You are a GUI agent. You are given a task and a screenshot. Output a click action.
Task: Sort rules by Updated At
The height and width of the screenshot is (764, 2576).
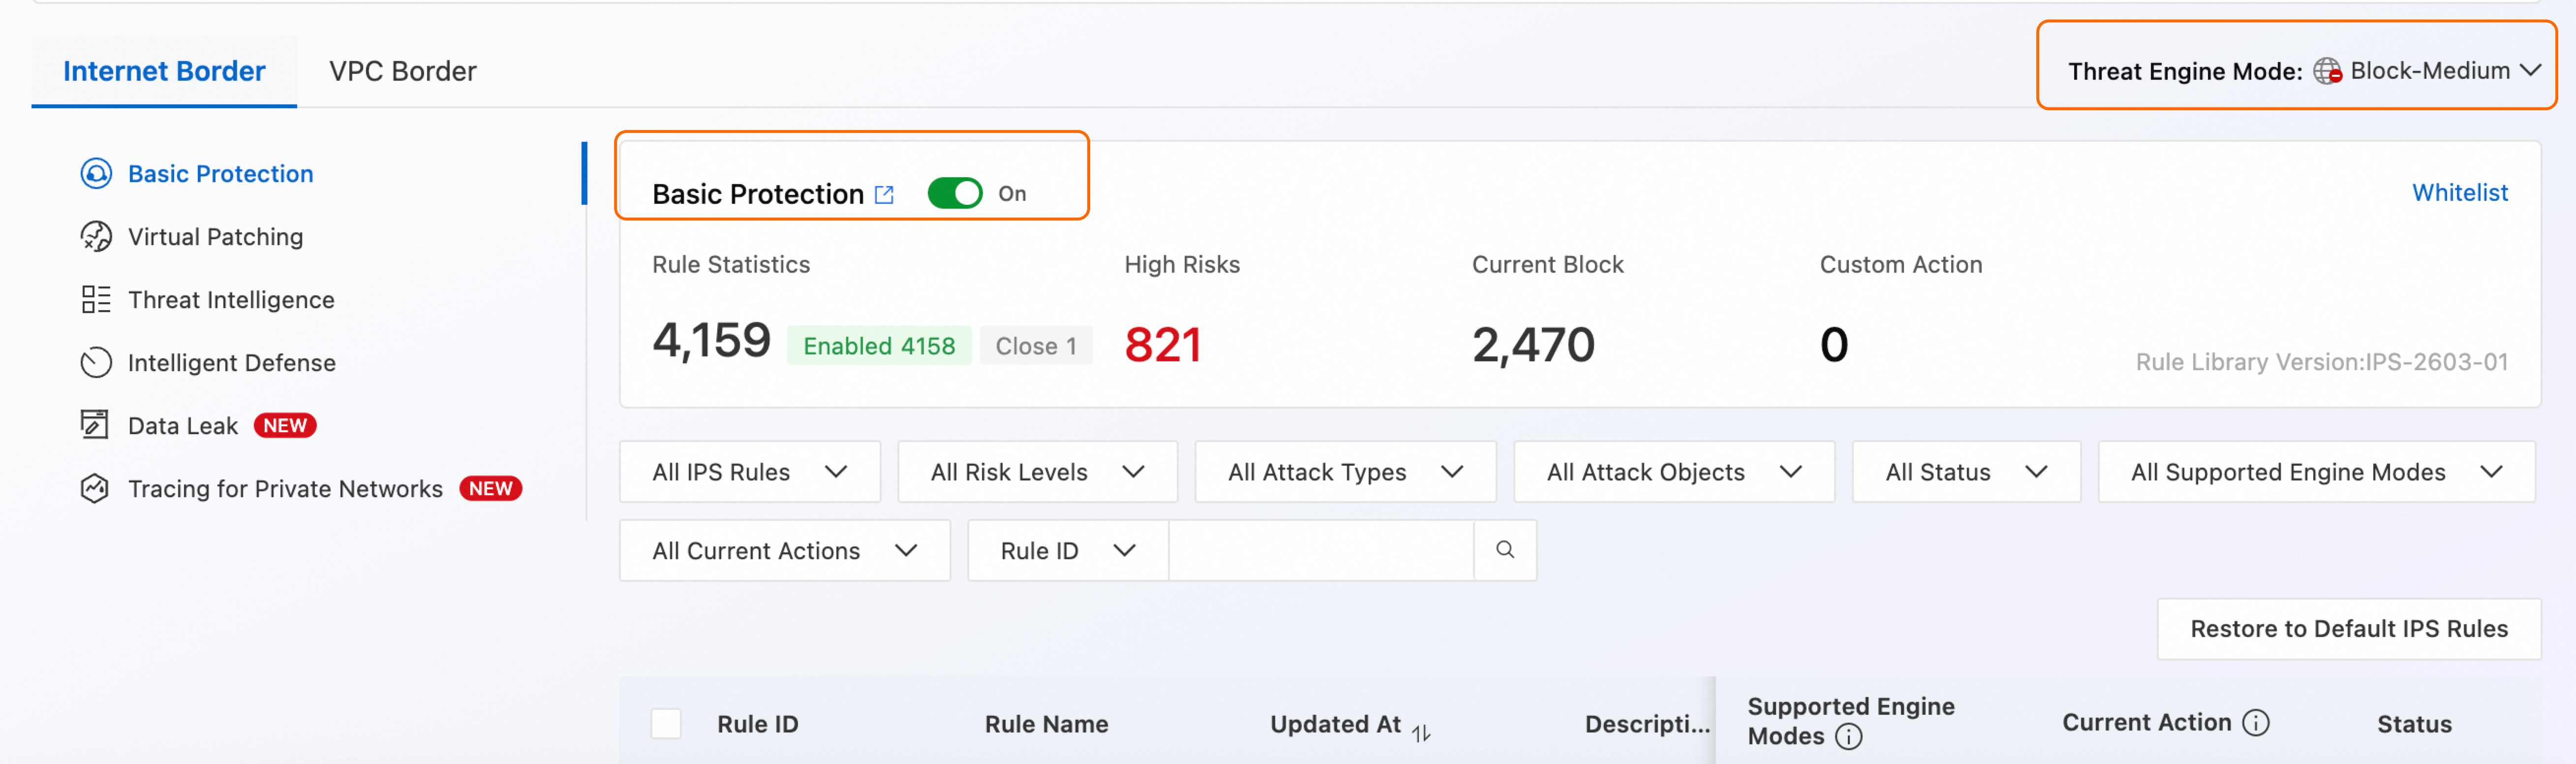pos(1421,733)
